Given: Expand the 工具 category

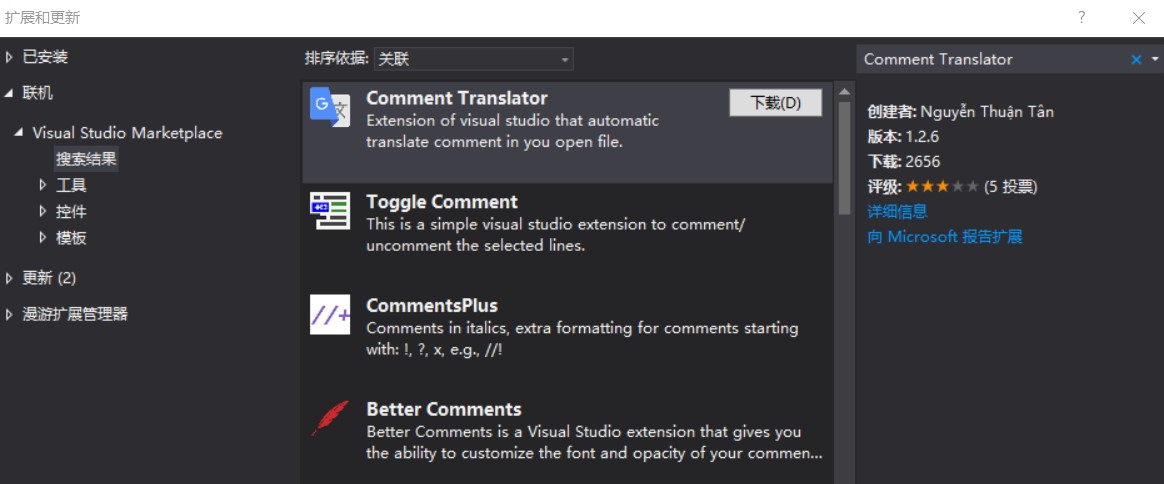Looking at the screenshot, I should [x=43, y=185].
